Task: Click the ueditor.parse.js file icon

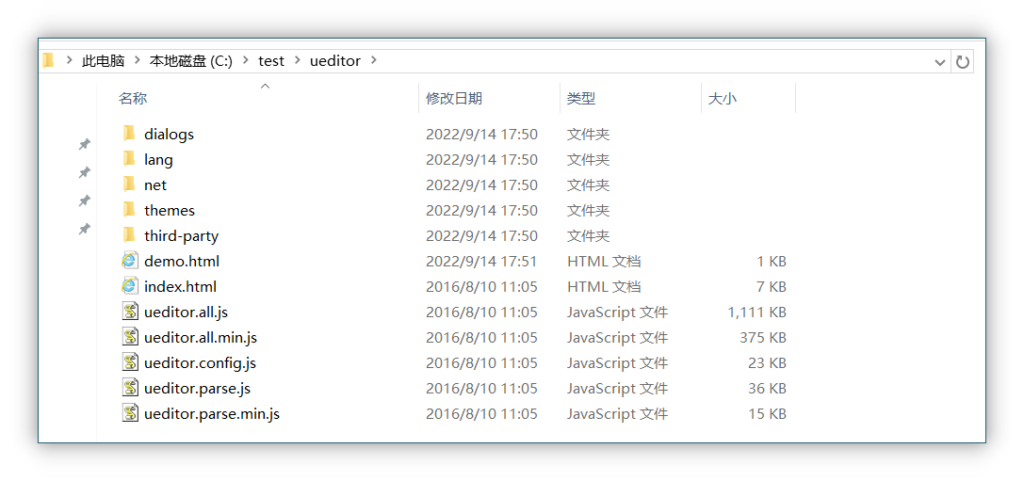Action: point(131,388)
